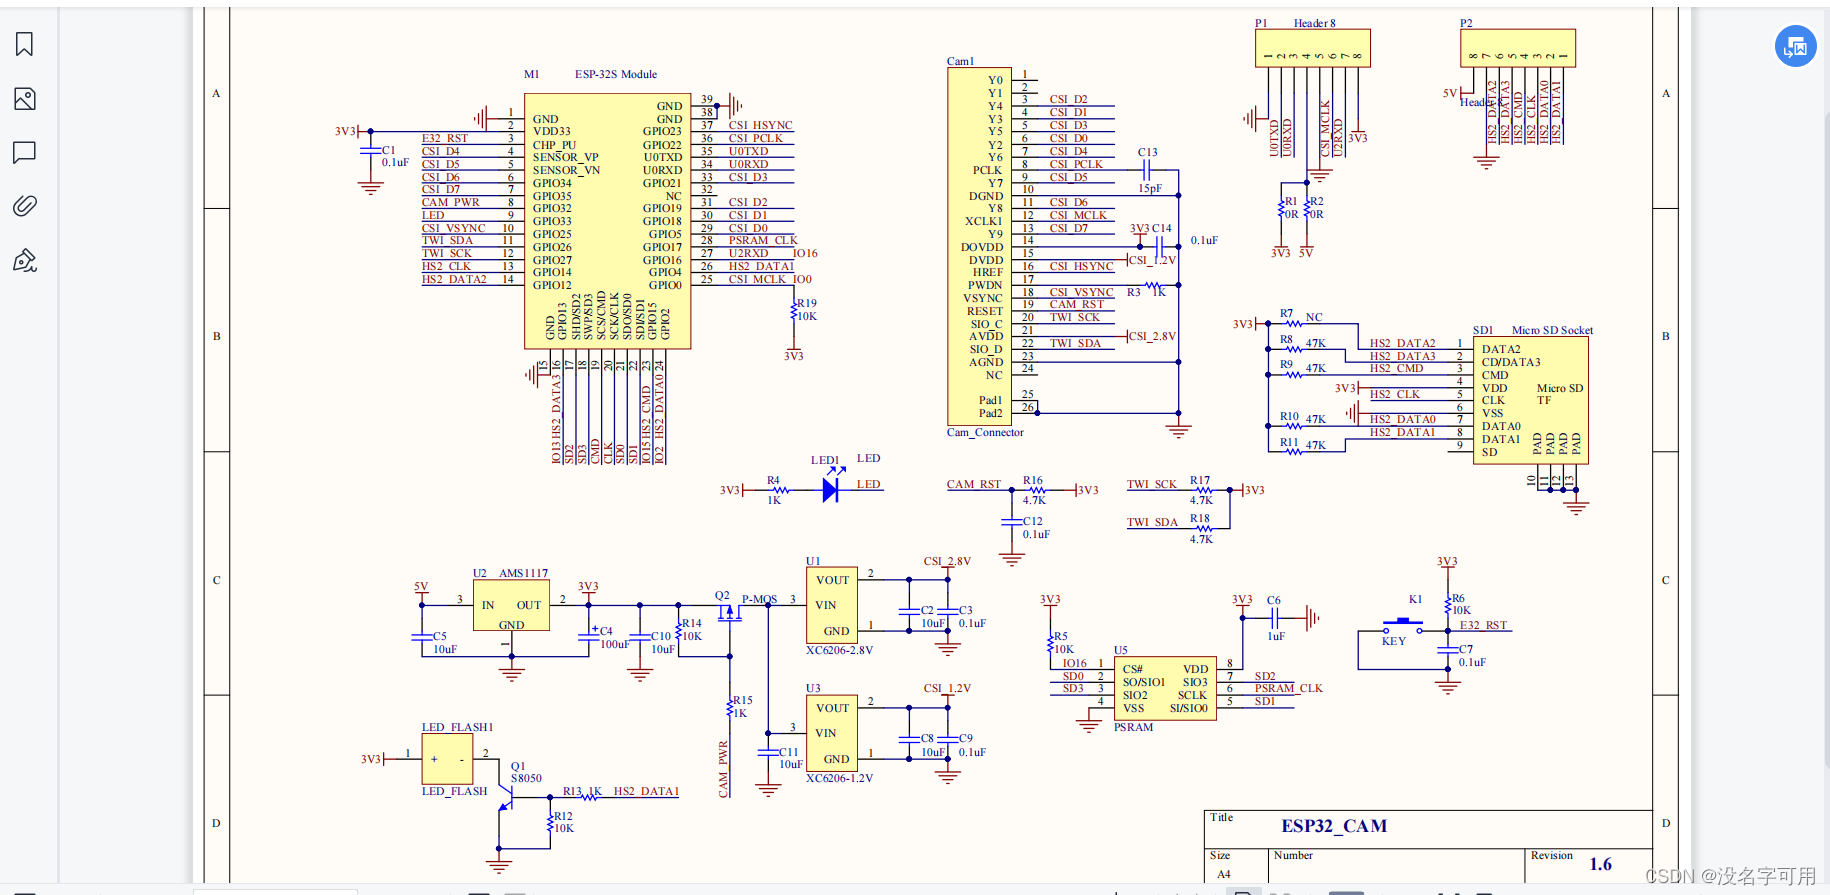Click the 'KEY' switch label
1830x895 pixels.
(x=1394, y=641)
